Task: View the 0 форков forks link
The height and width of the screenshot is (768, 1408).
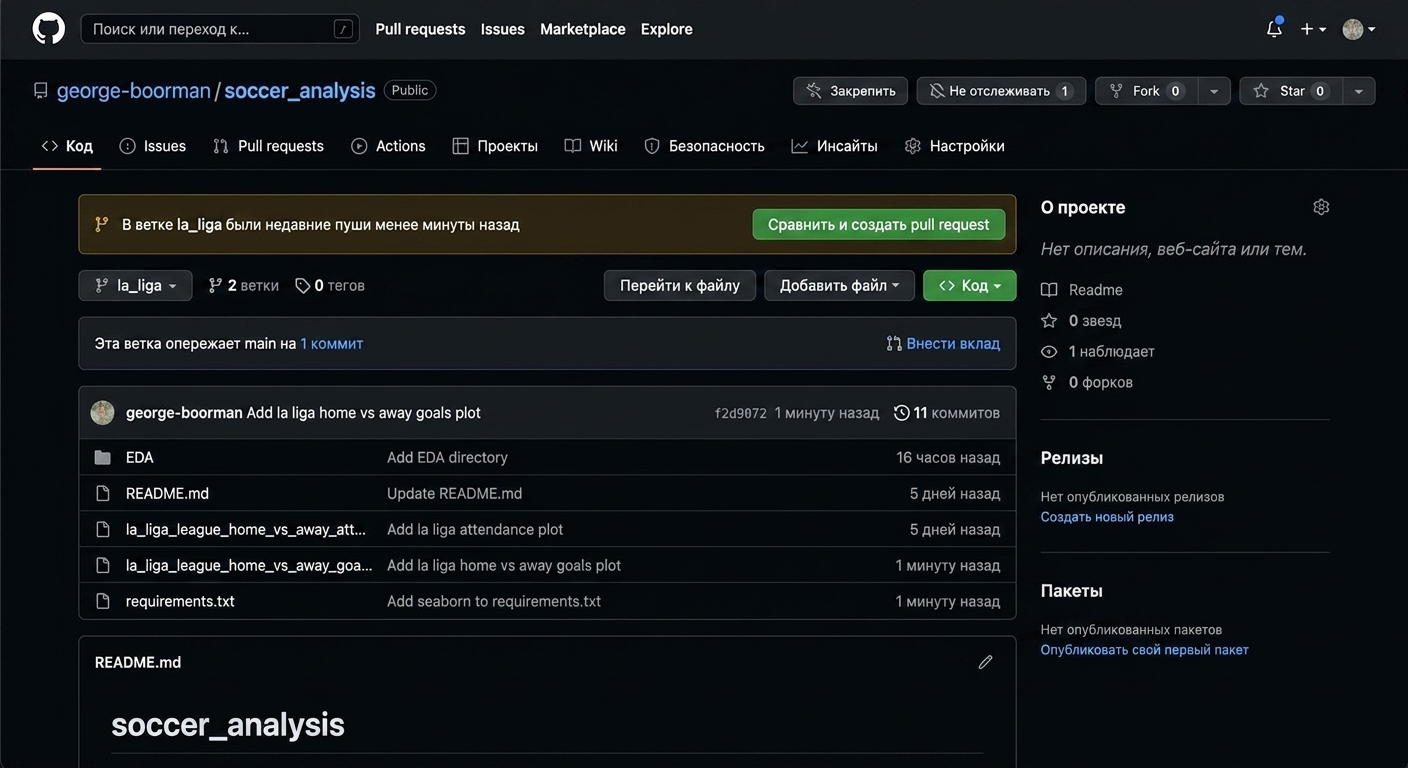Action: pyautogui.click(x=1087, y=382)
